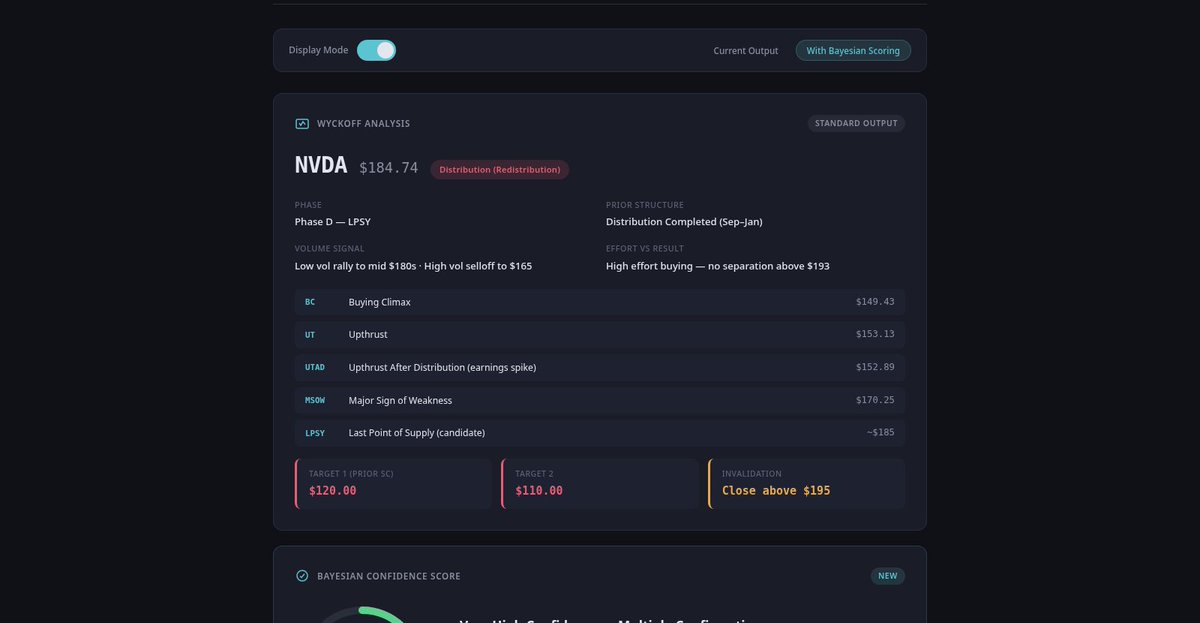Screen dimensions: 1200x623
Task: Select the LPSY Last Point of Supply row
Action: tap(600, 433)
